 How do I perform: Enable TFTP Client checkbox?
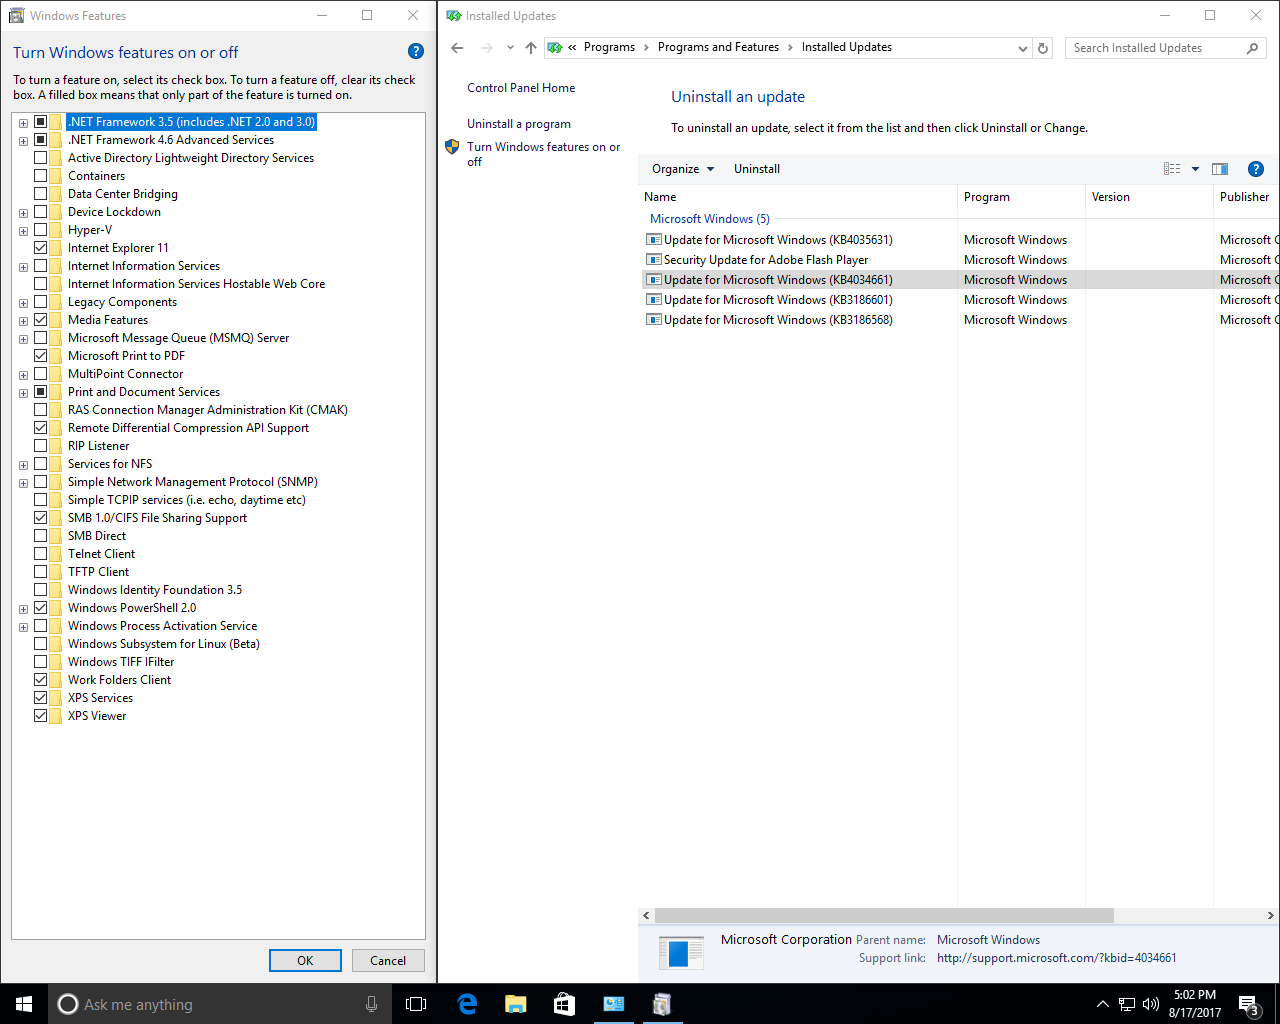(x=41, y=572)
